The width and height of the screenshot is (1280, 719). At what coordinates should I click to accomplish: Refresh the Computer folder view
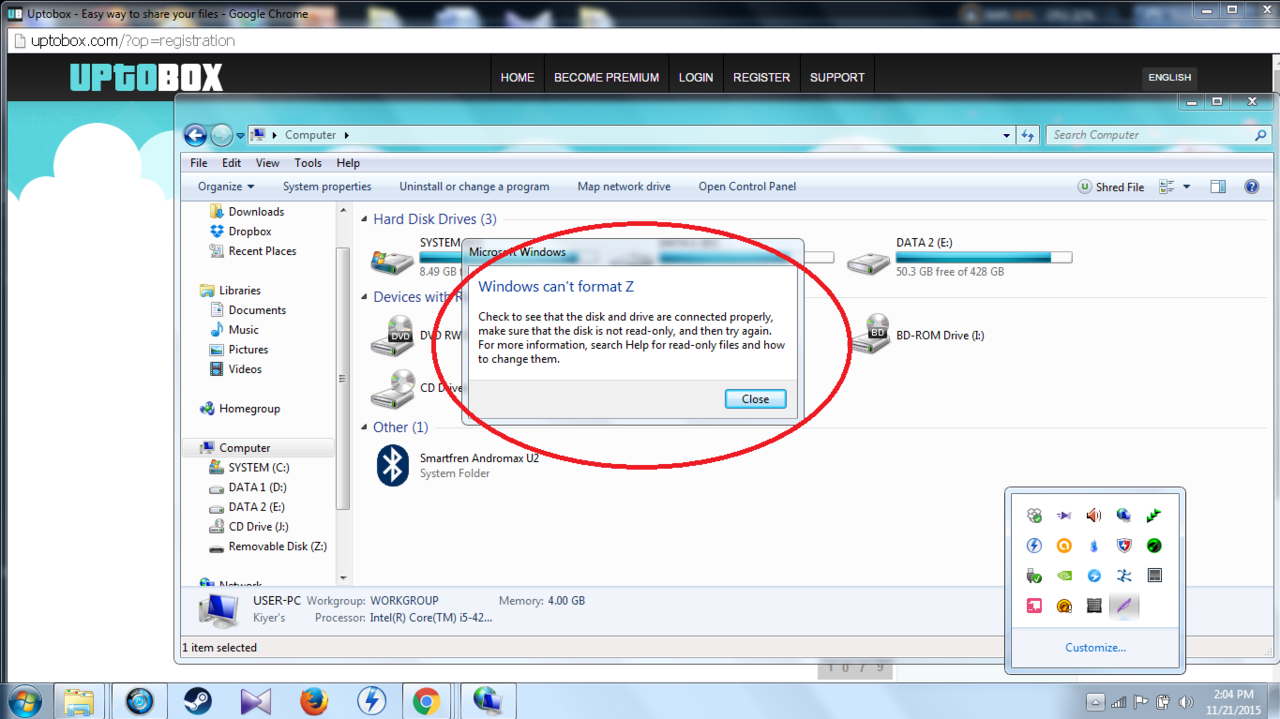tap(1027, 135)
